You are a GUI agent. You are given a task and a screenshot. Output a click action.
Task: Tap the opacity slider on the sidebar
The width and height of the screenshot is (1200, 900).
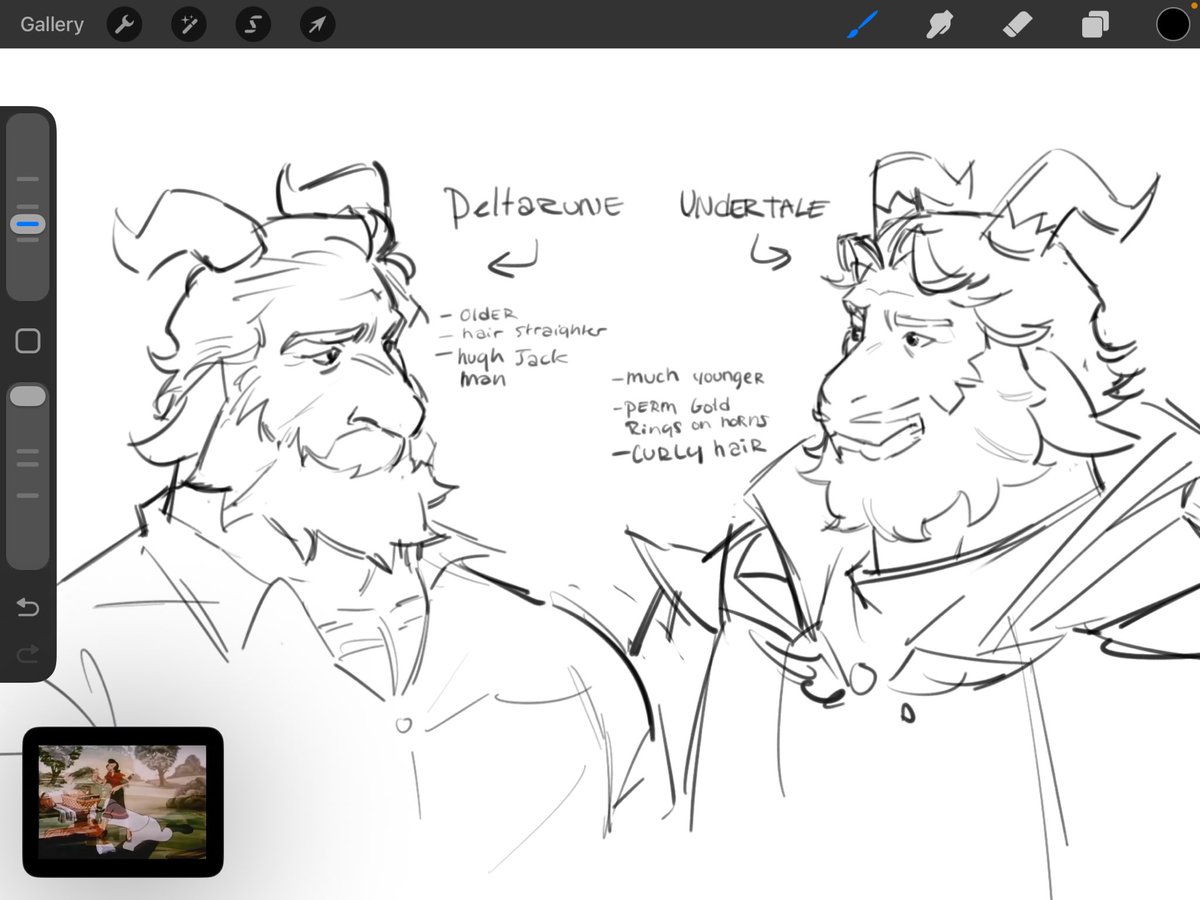pyautogui.click(x=27, y=395)
